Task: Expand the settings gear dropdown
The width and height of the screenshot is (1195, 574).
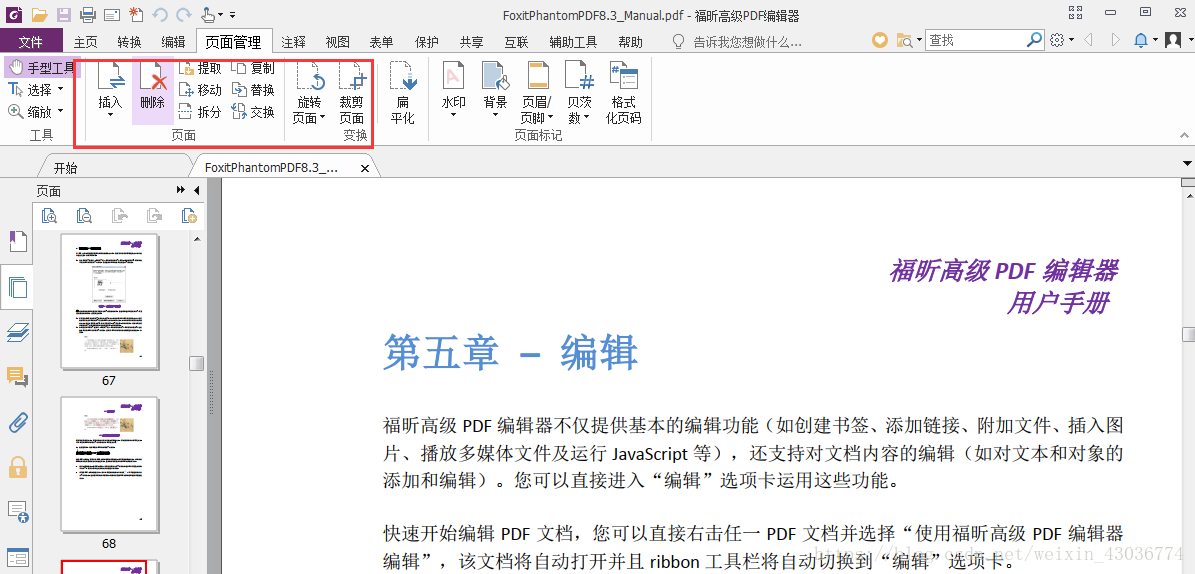Action: point(1072,40)
